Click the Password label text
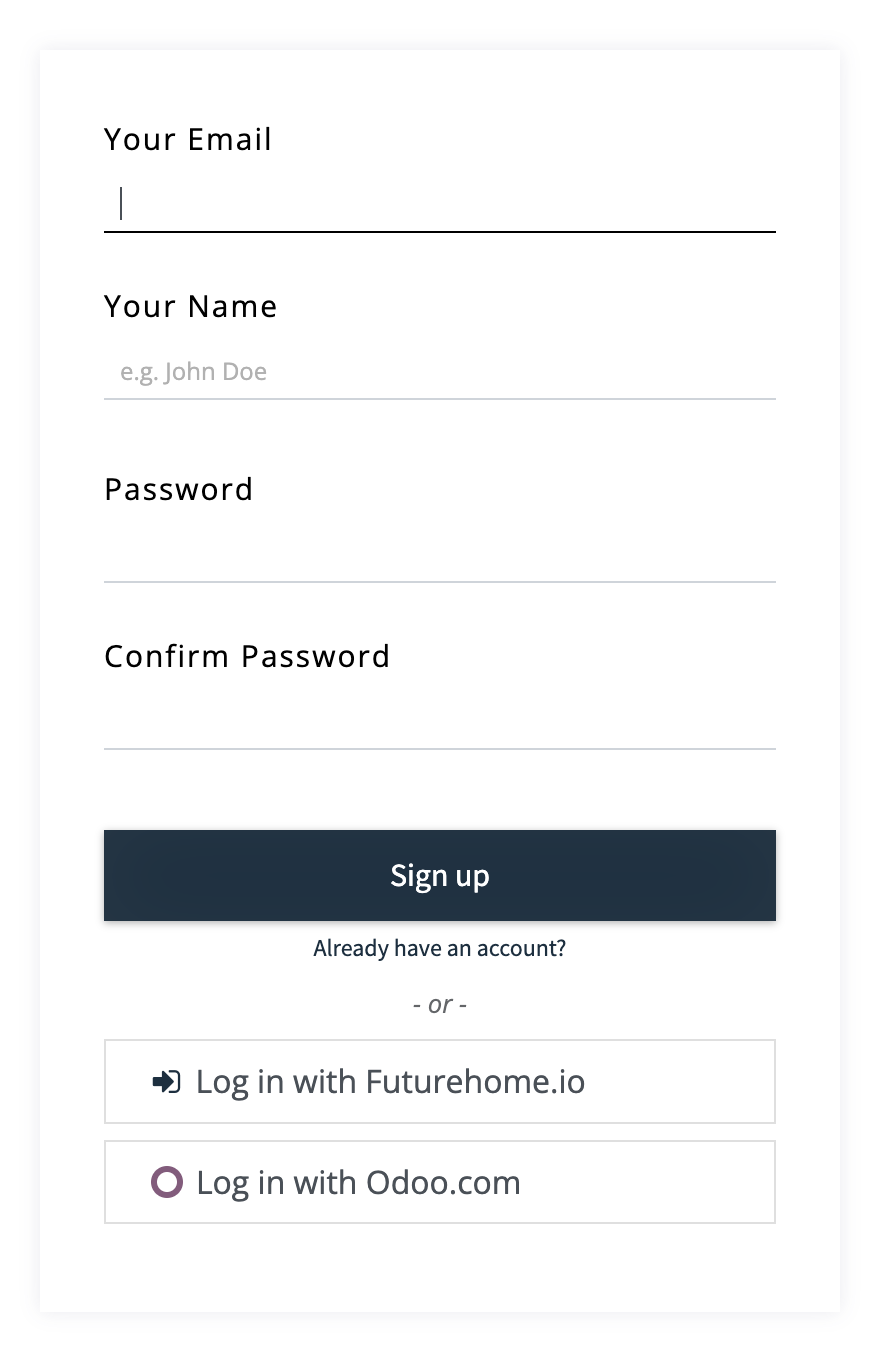Screen dimensions: 870x1356 tap(179, 489)
